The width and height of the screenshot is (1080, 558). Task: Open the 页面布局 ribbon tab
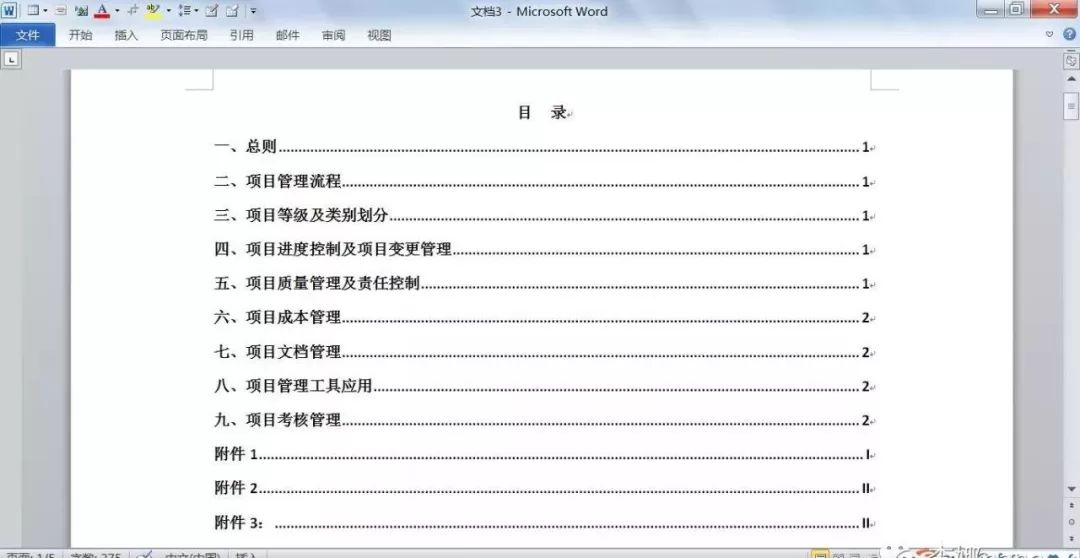point(184,35)
